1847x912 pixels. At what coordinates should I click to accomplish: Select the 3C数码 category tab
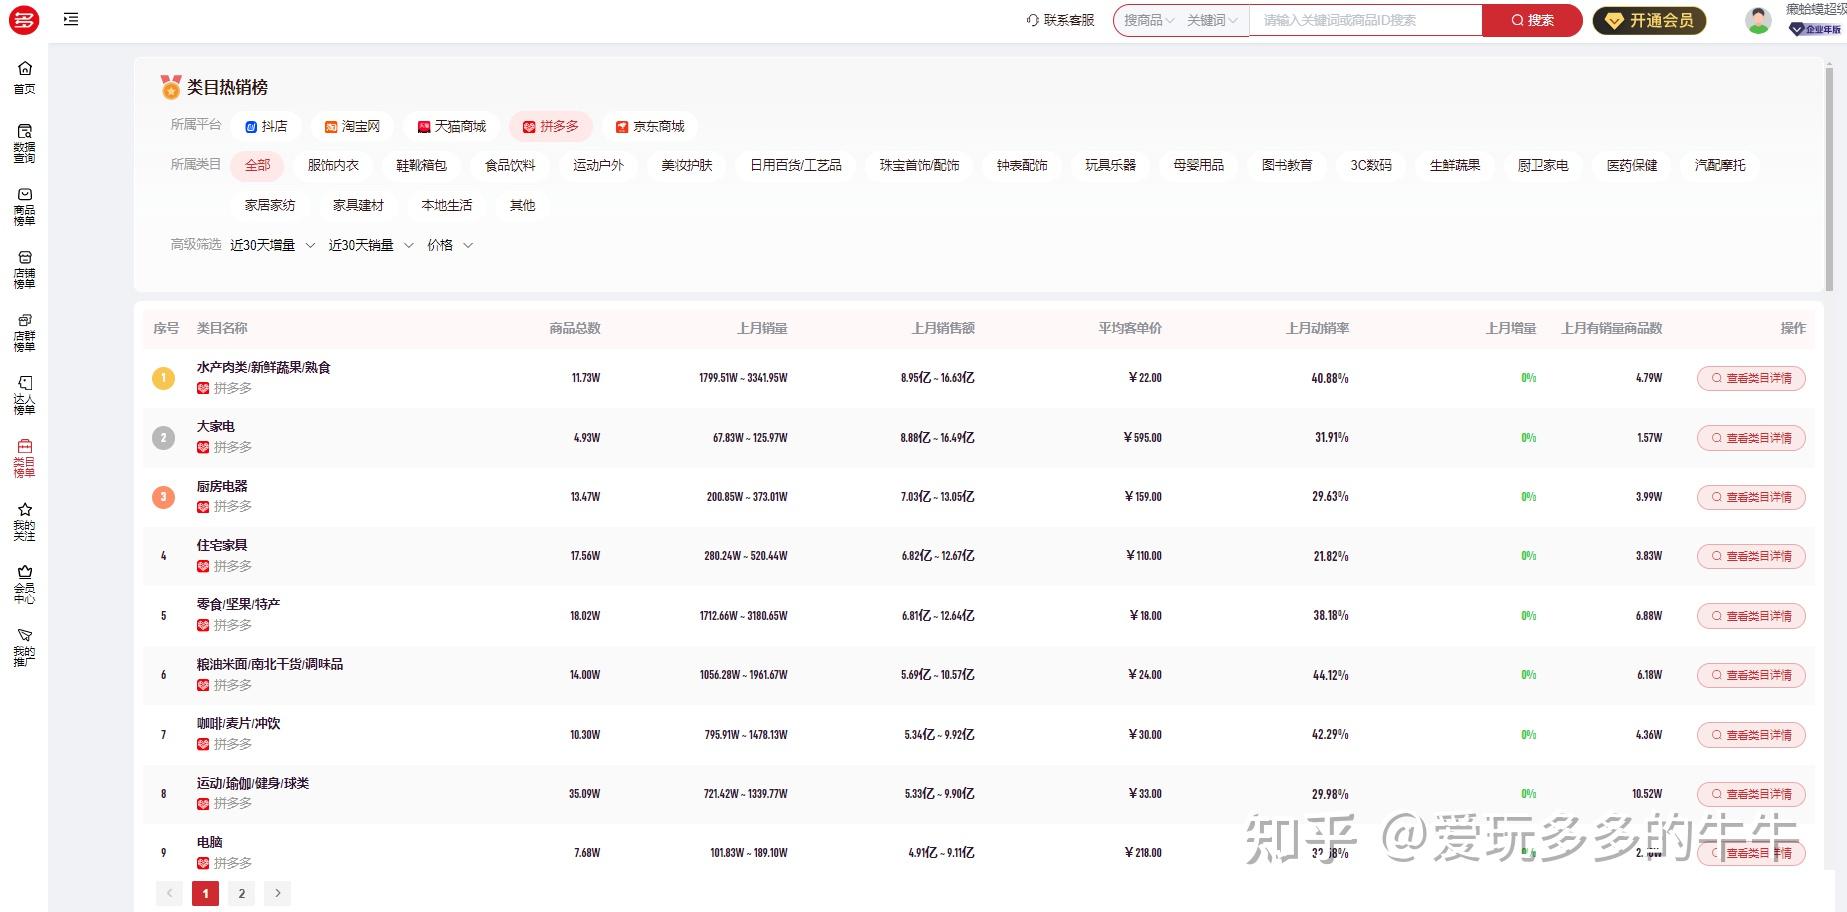1371,165
